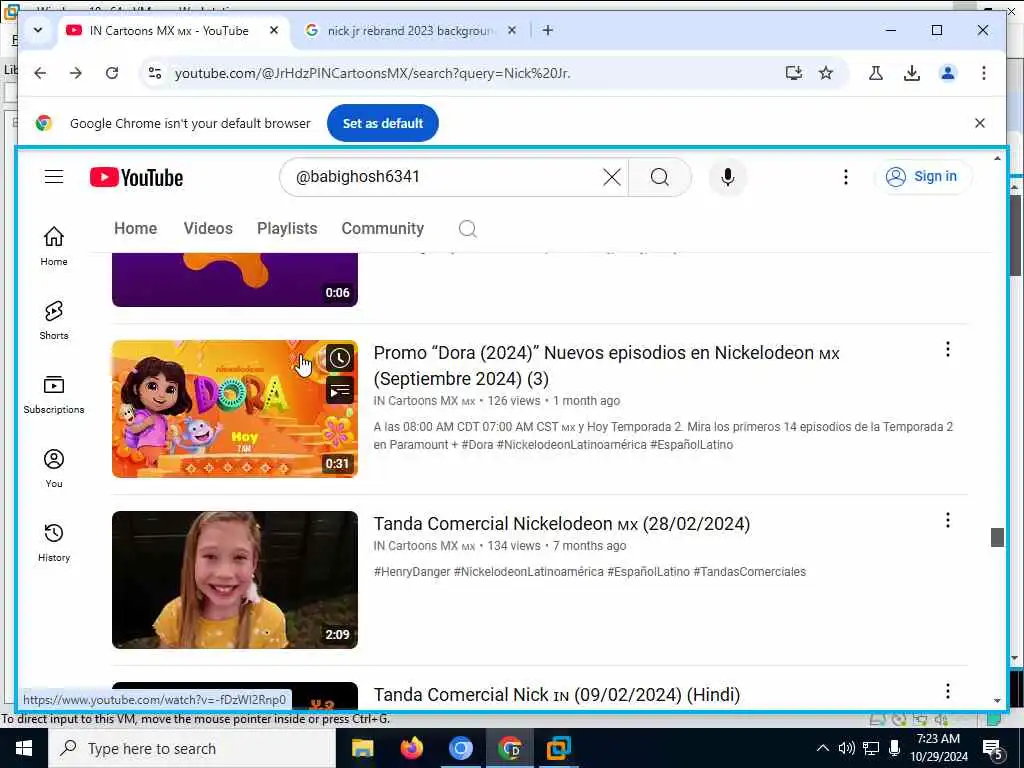Switch to the channel Playlists tab
This screenshot has width=1024, height=768.
point(287,229)
